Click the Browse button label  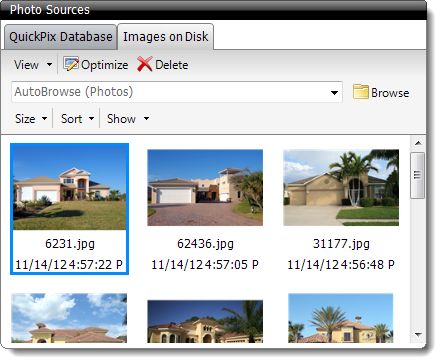point(390,93)
